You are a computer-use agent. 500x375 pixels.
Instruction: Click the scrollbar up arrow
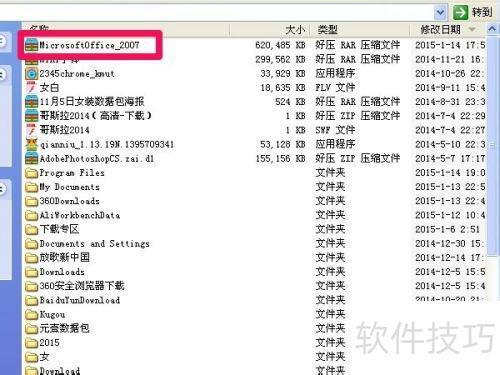tap(492, 29)
